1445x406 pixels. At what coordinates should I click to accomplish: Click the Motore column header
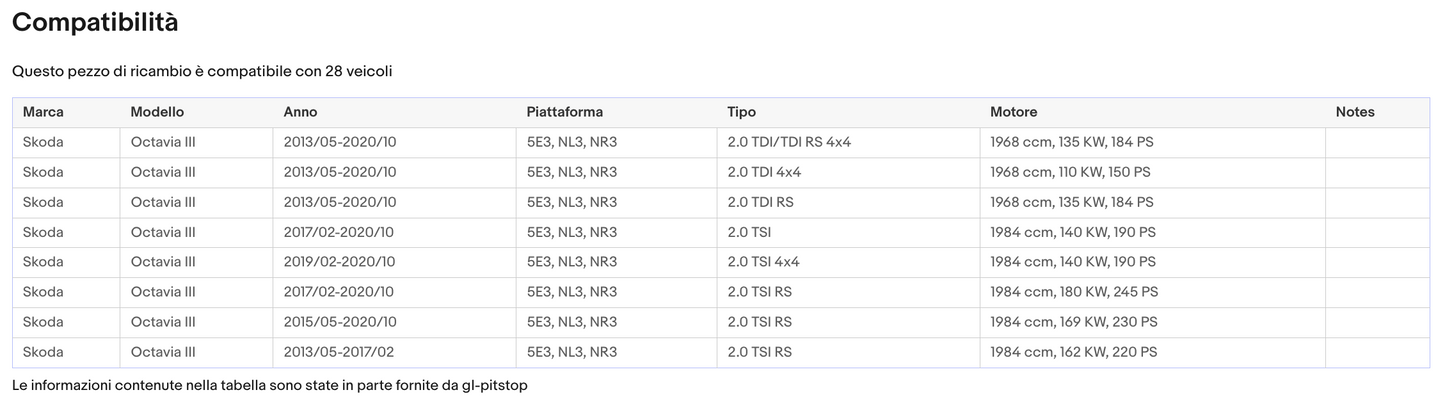tap(1013, 112)
